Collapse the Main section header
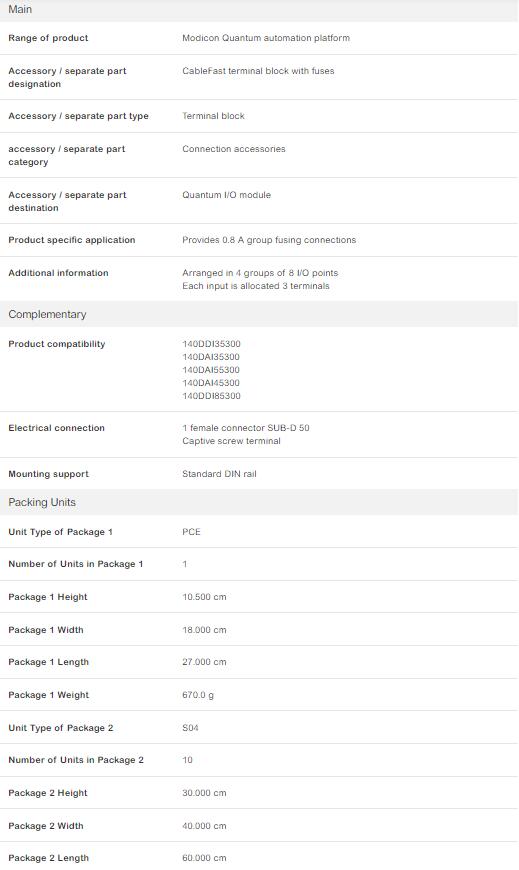The width and height of the screenshot is (519, 870). coord(259,10)
